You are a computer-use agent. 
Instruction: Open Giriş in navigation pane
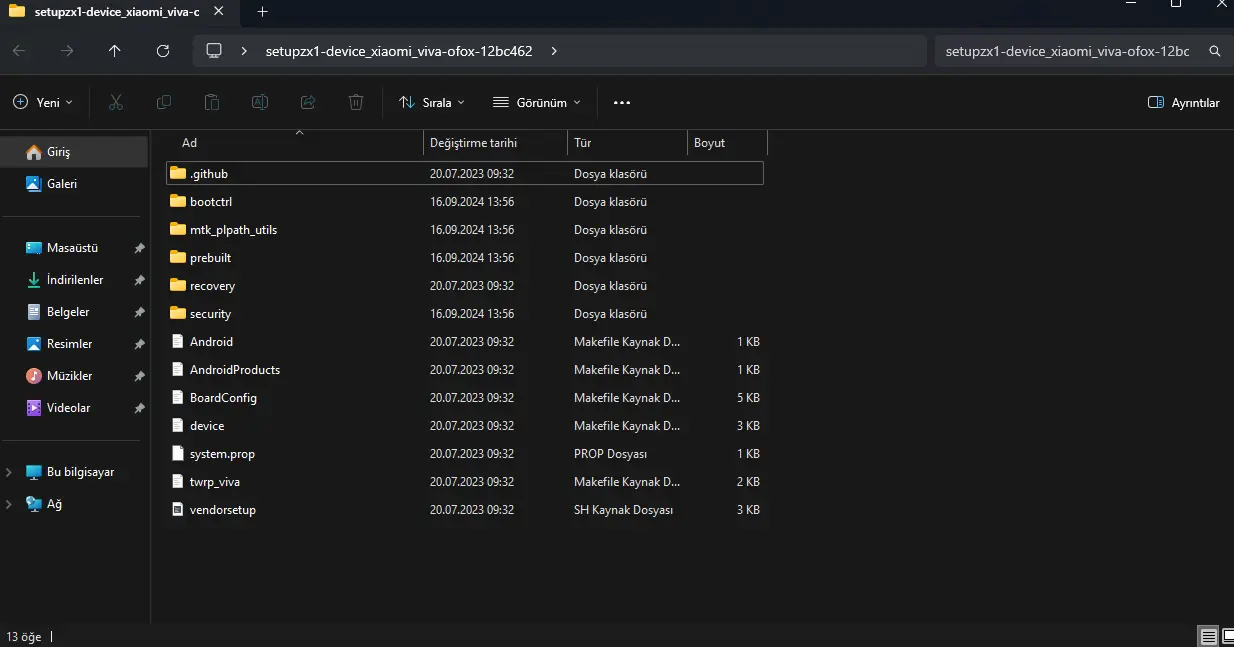coord(75,152)
